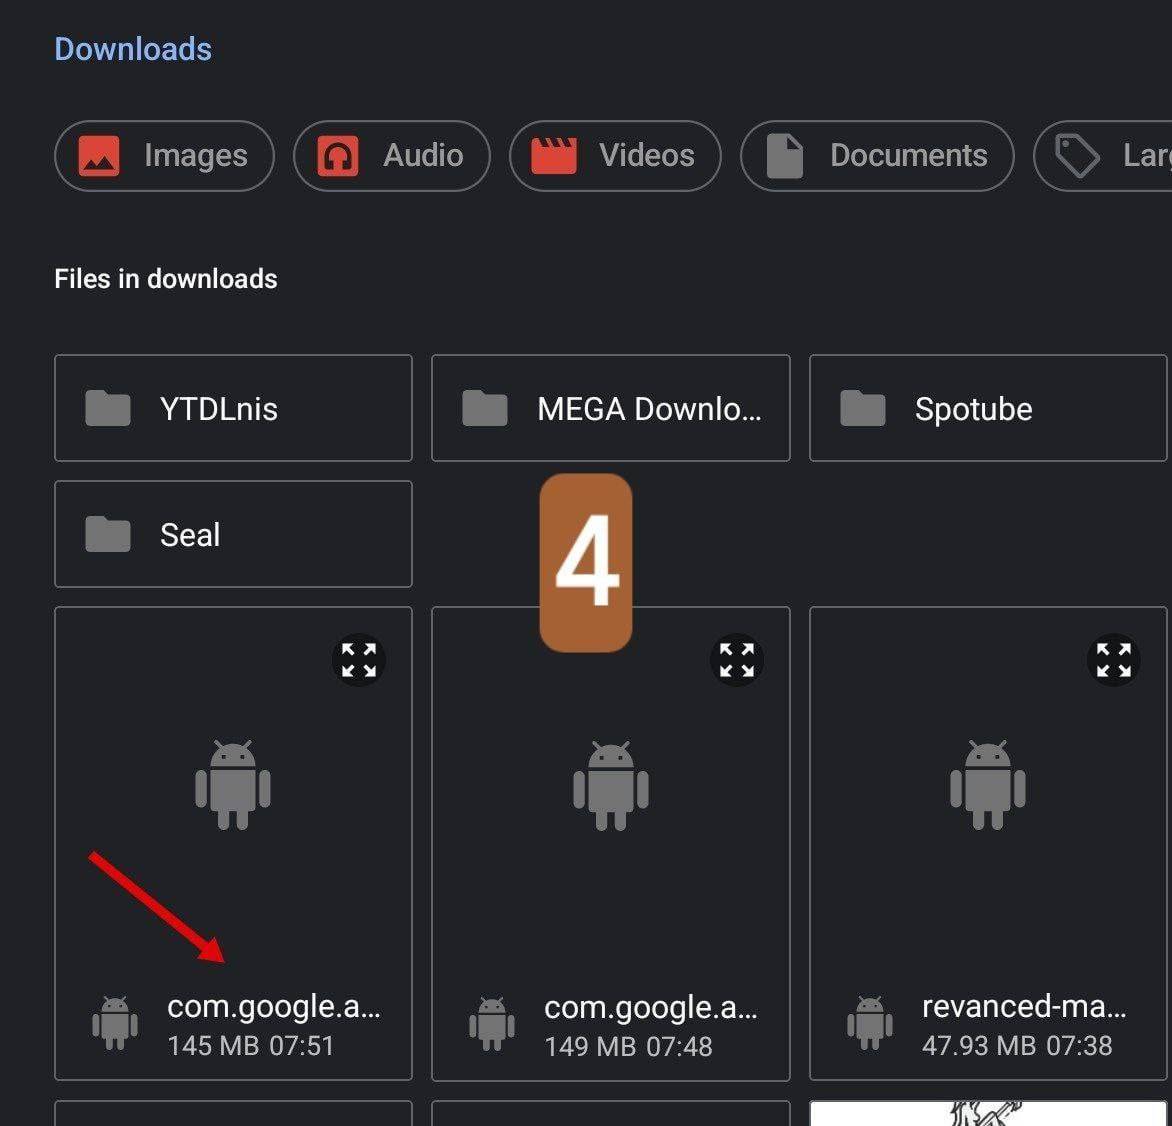Click the '149 MB 07:48' file details
This screenshot has width=1172, height=1126.
coord(629,1046)
